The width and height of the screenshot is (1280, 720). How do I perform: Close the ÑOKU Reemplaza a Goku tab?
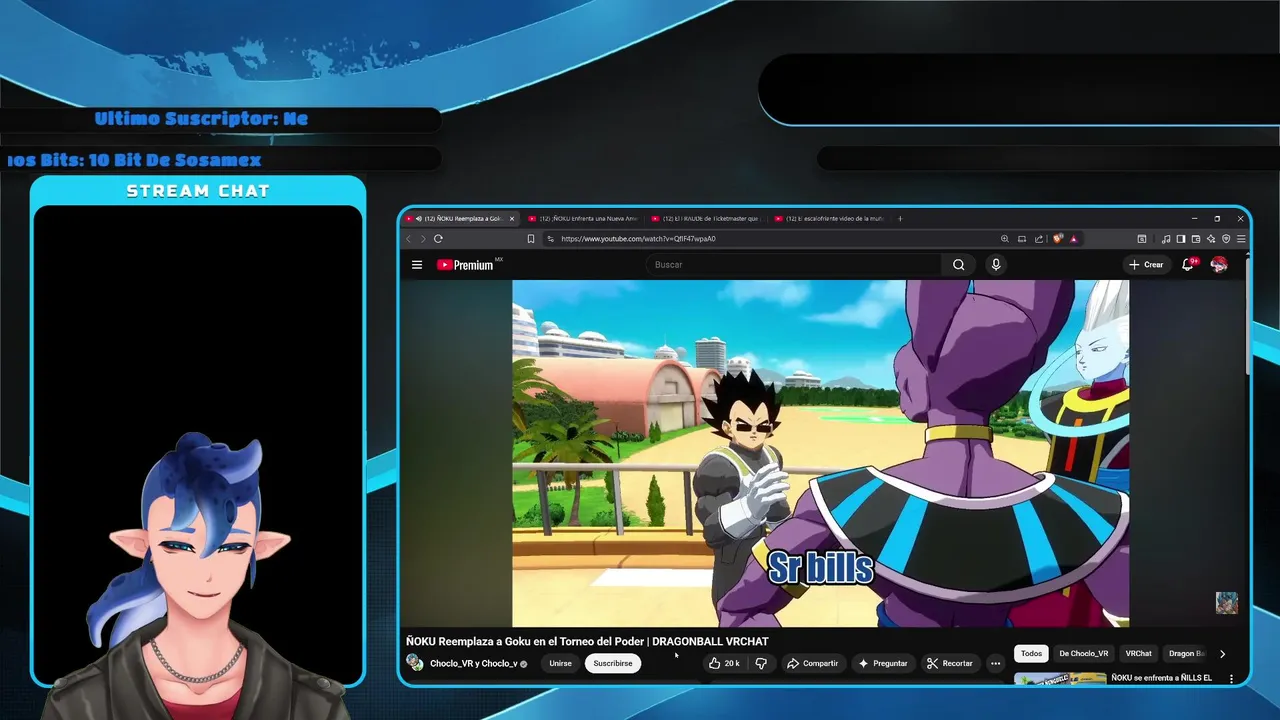[x=512, y=218]
